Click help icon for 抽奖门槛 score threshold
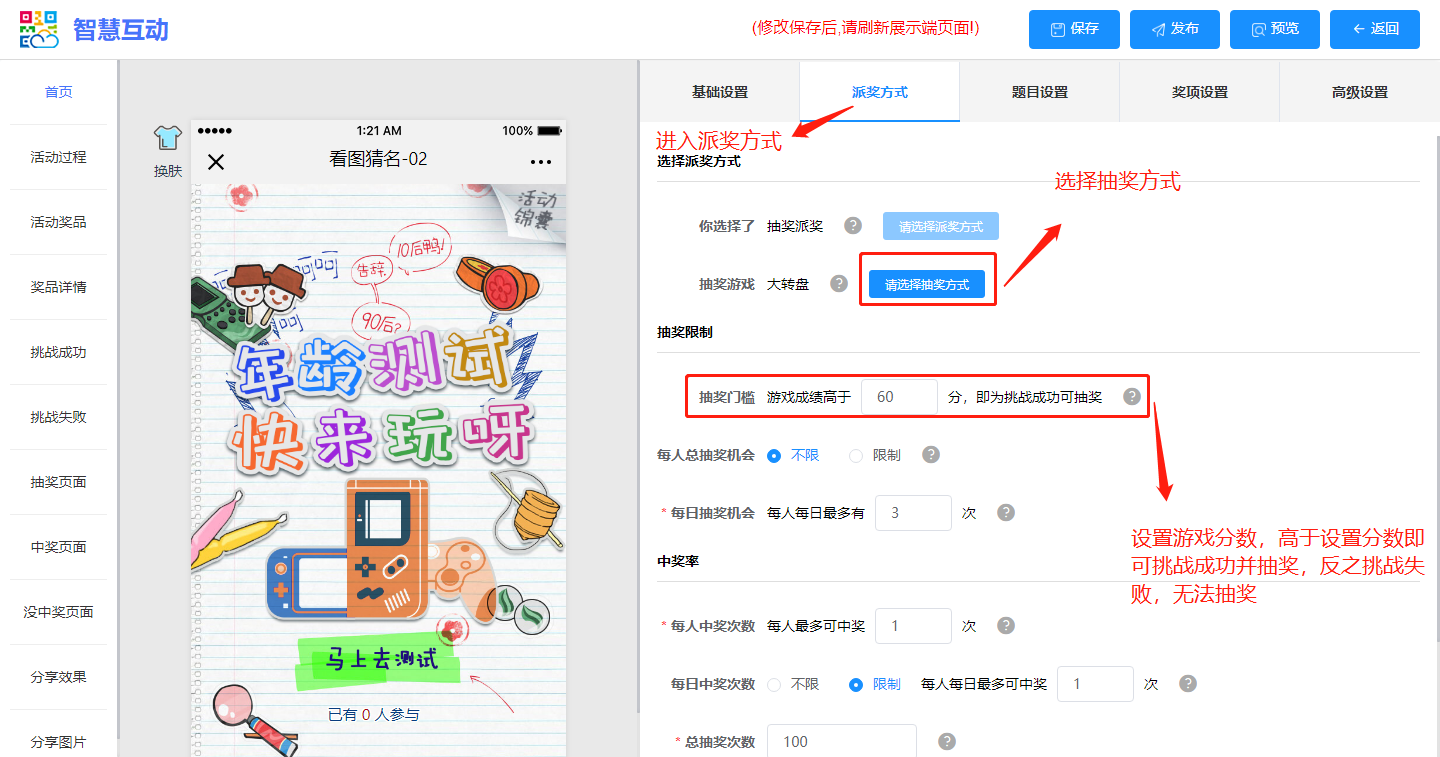This screenshot has width=1440, height=757. (1131, 397)
